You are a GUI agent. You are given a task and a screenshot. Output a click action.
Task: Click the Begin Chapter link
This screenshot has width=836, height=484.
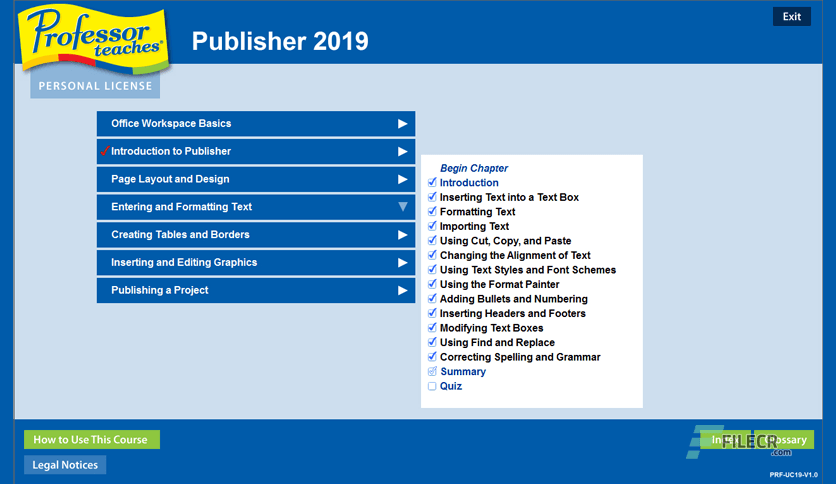(474, 168)
